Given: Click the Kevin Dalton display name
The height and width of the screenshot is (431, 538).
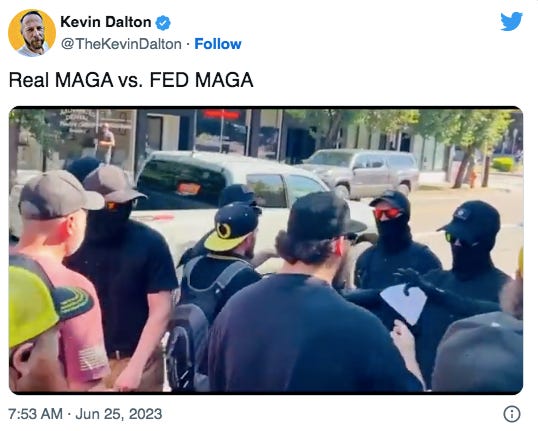Looking at the screenshot, I should pos(106,22).
